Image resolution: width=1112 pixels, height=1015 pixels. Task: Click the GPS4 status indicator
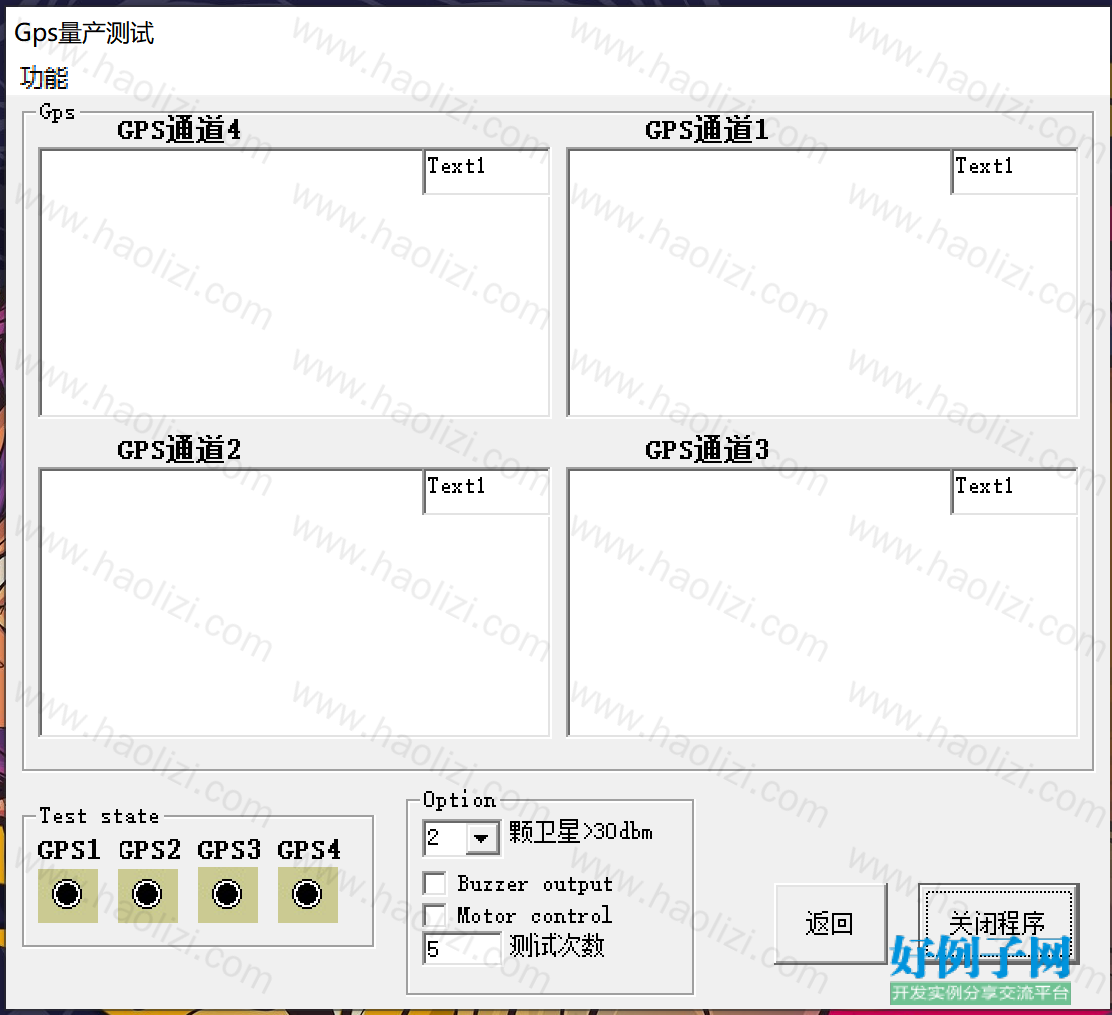(307, 894)
